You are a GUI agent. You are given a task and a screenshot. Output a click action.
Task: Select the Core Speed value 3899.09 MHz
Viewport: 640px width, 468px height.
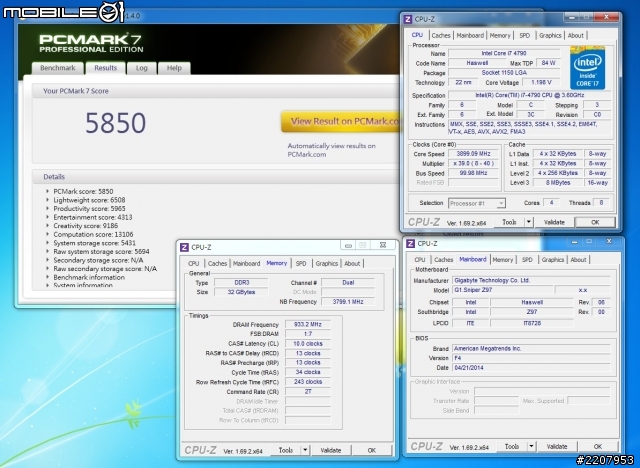click(473, 154)
